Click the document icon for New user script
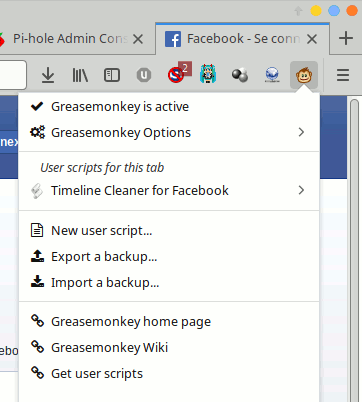Image resolution: width=362 pixels, height=402 pixels. [x=37, y=230]
